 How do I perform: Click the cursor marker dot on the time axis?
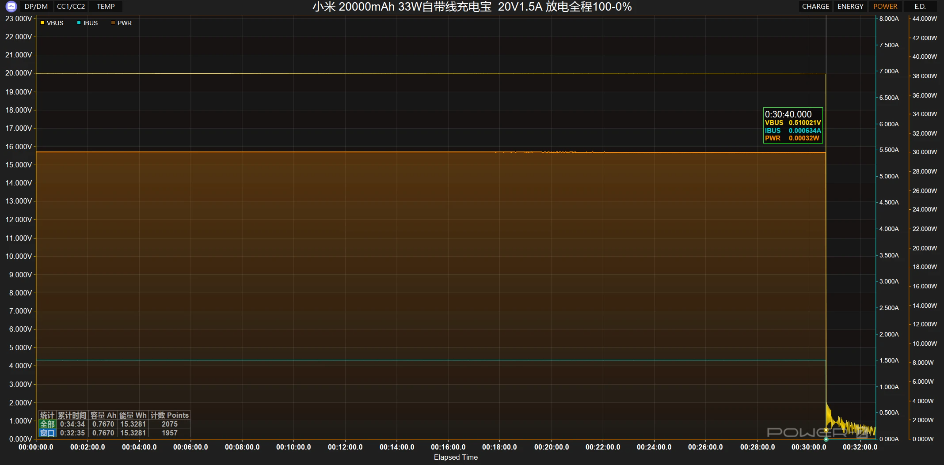coord(825,439)
